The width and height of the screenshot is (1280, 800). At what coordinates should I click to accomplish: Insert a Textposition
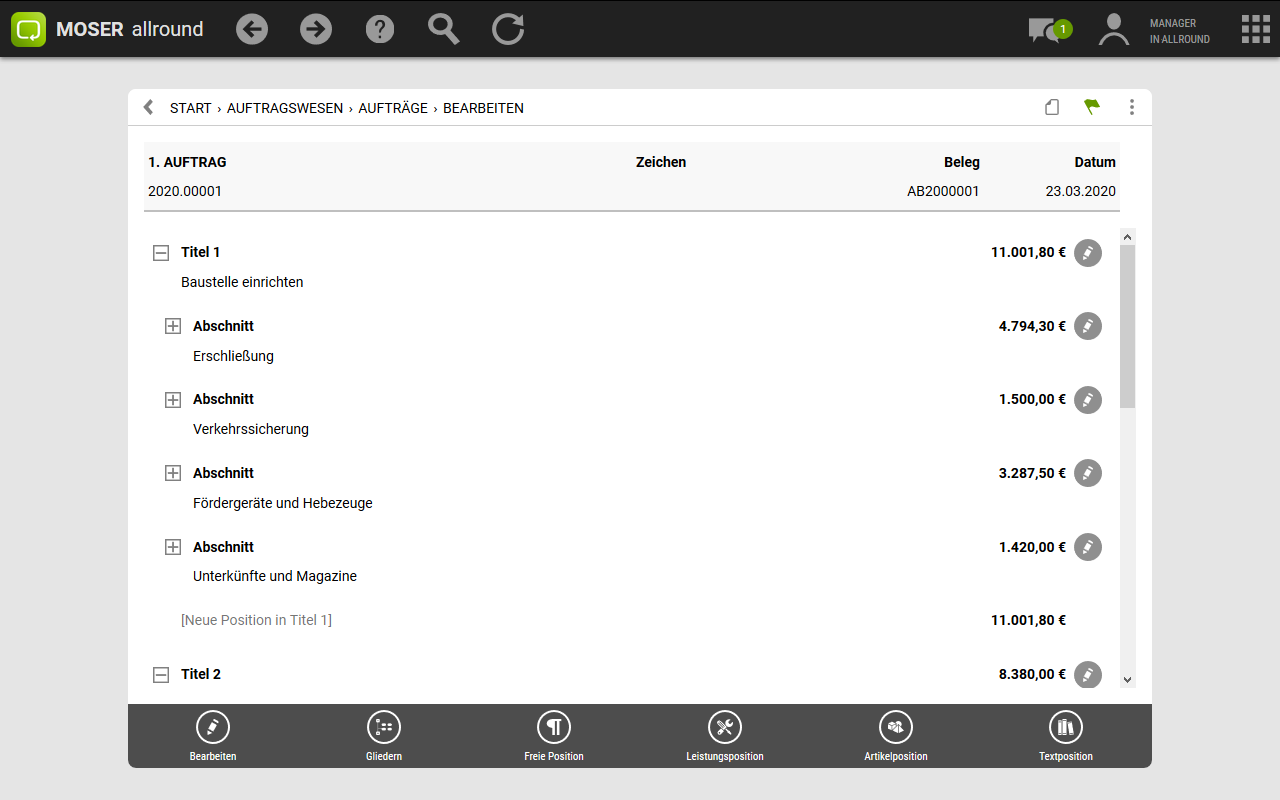pos(1065,727)
